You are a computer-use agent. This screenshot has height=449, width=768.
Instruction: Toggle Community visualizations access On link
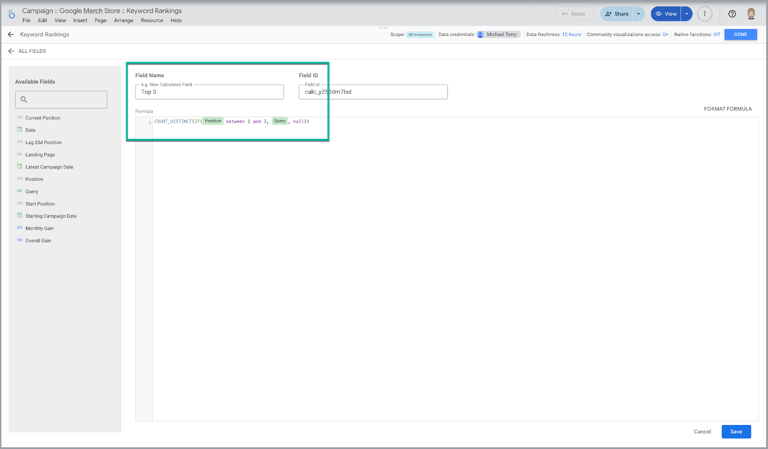(665, 34)
